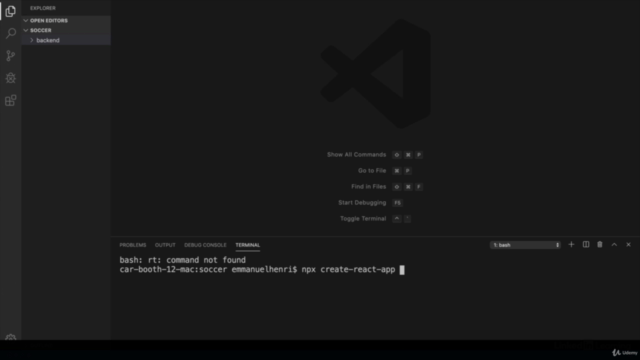Maximize terminal panel with up chevron

(x=614, y=244)
